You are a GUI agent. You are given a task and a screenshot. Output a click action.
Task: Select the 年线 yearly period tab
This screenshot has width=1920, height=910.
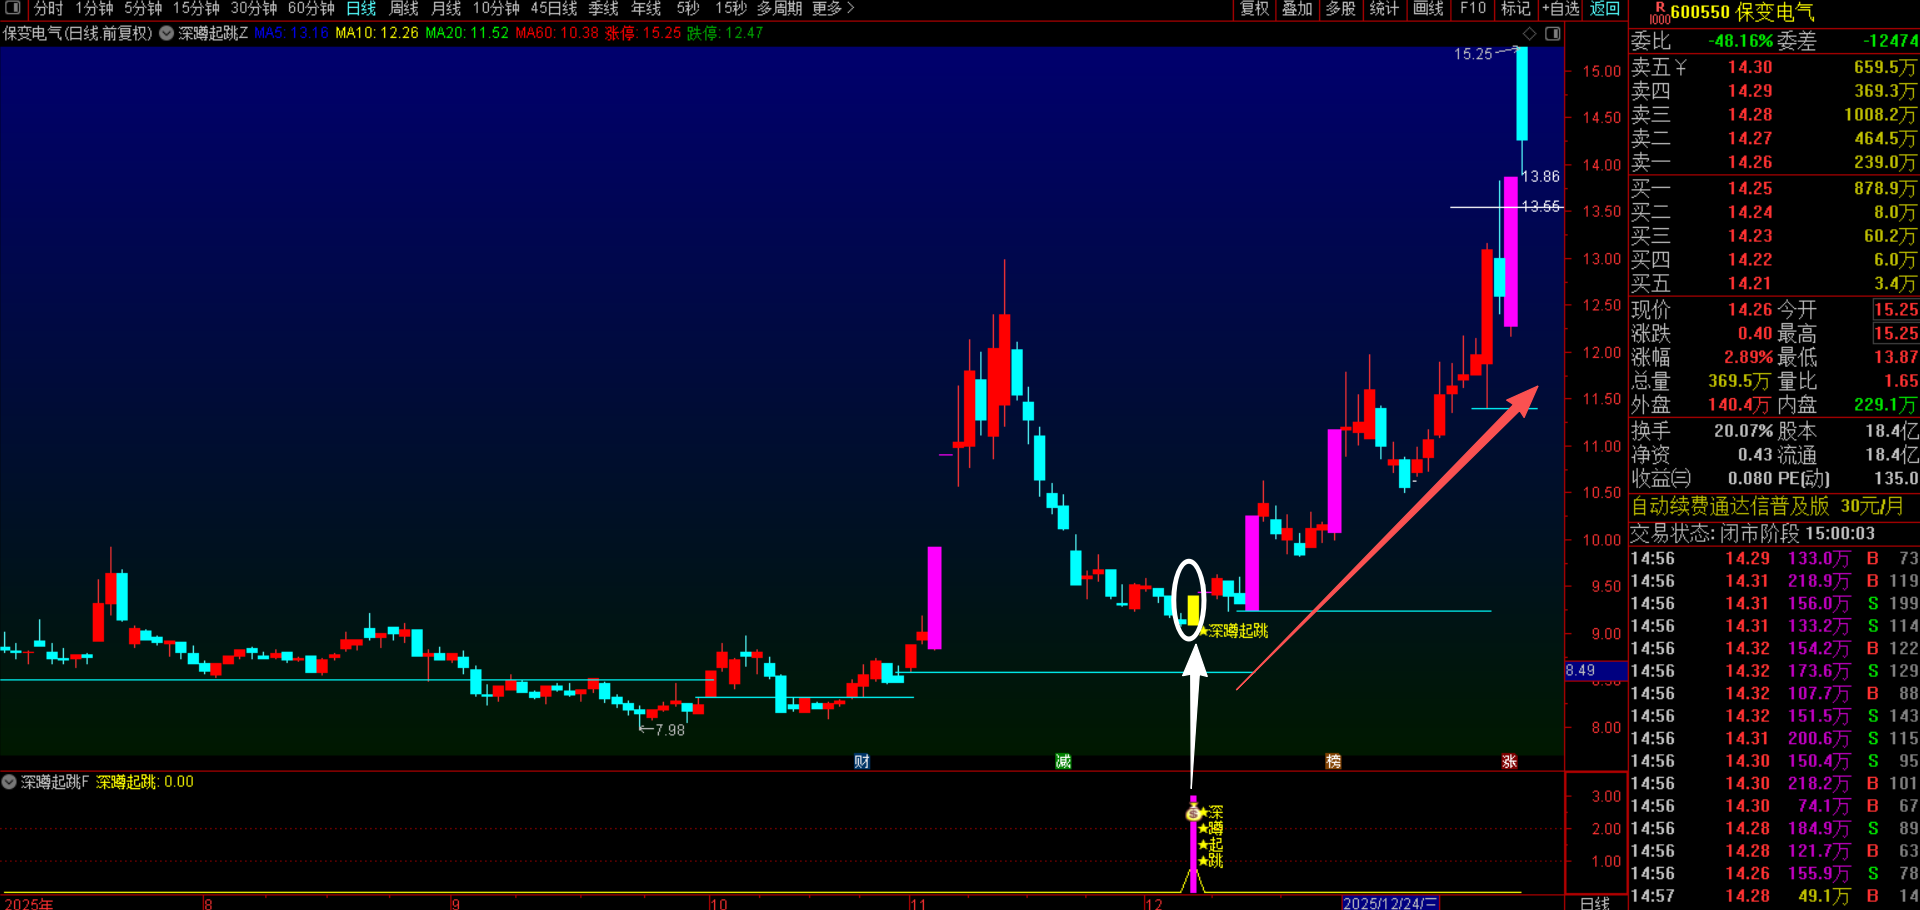pos(646,9)
